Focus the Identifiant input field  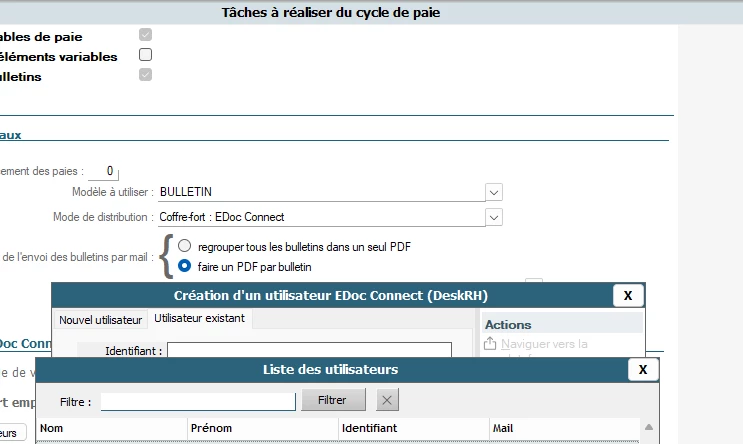(x=309, y=351)
